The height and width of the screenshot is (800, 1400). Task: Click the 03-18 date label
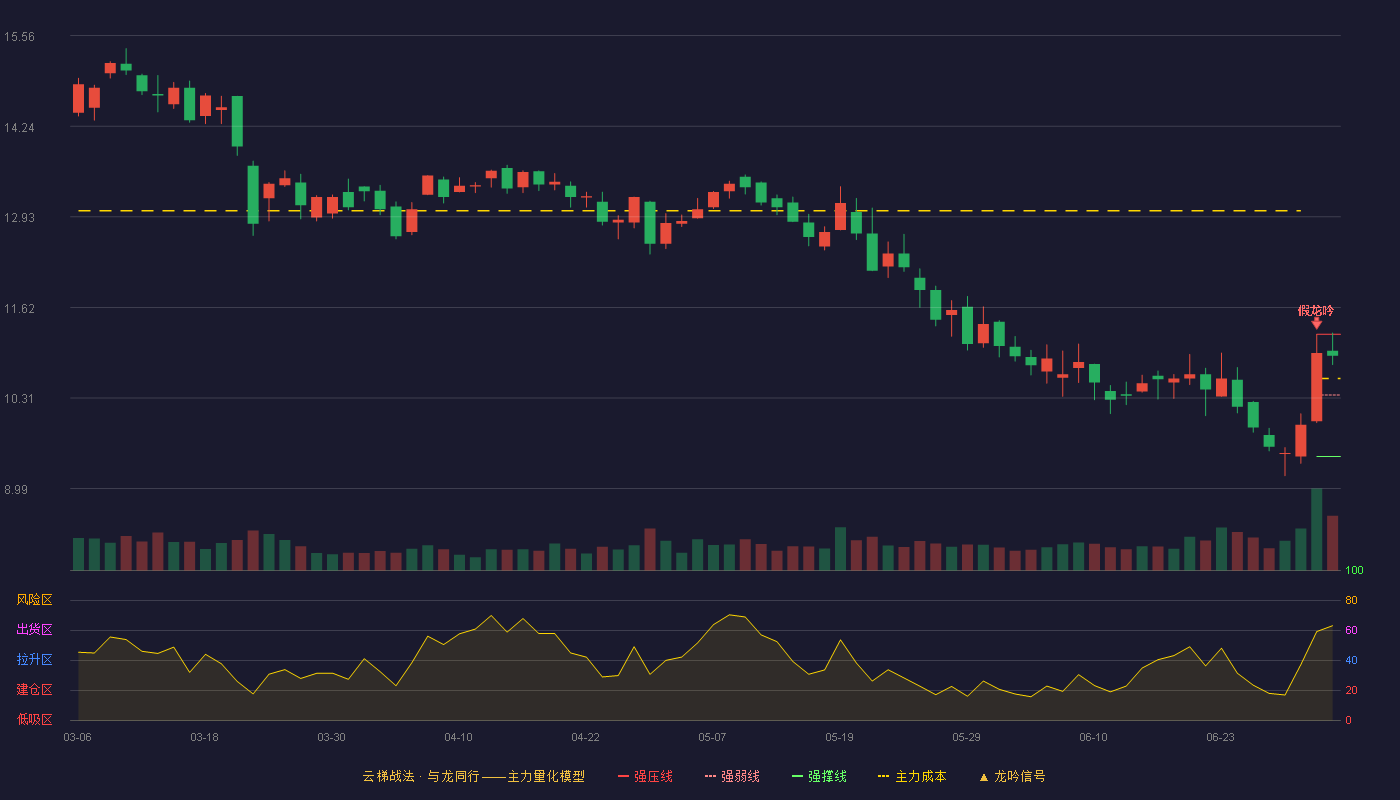point(204,737)
